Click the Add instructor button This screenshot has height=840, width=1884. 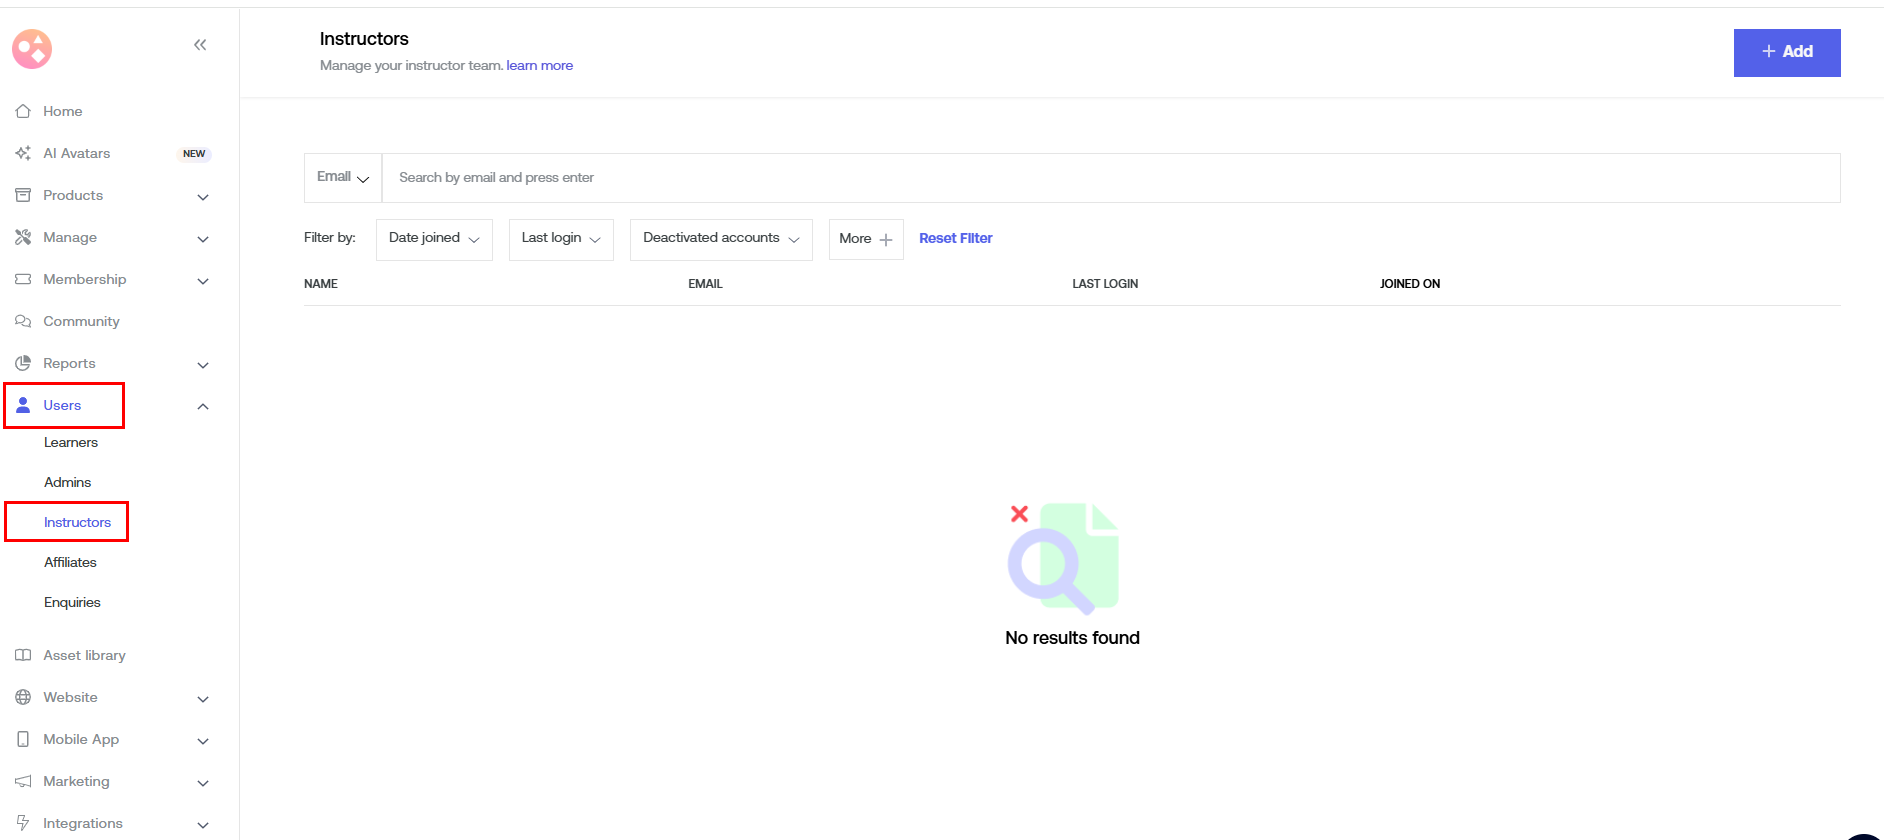[1786, 52]
